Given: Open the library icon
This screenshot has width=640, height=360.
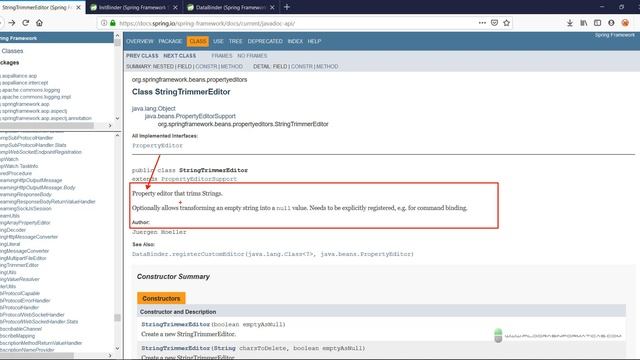Looking at the screenshot, I should tap(584, 23).
